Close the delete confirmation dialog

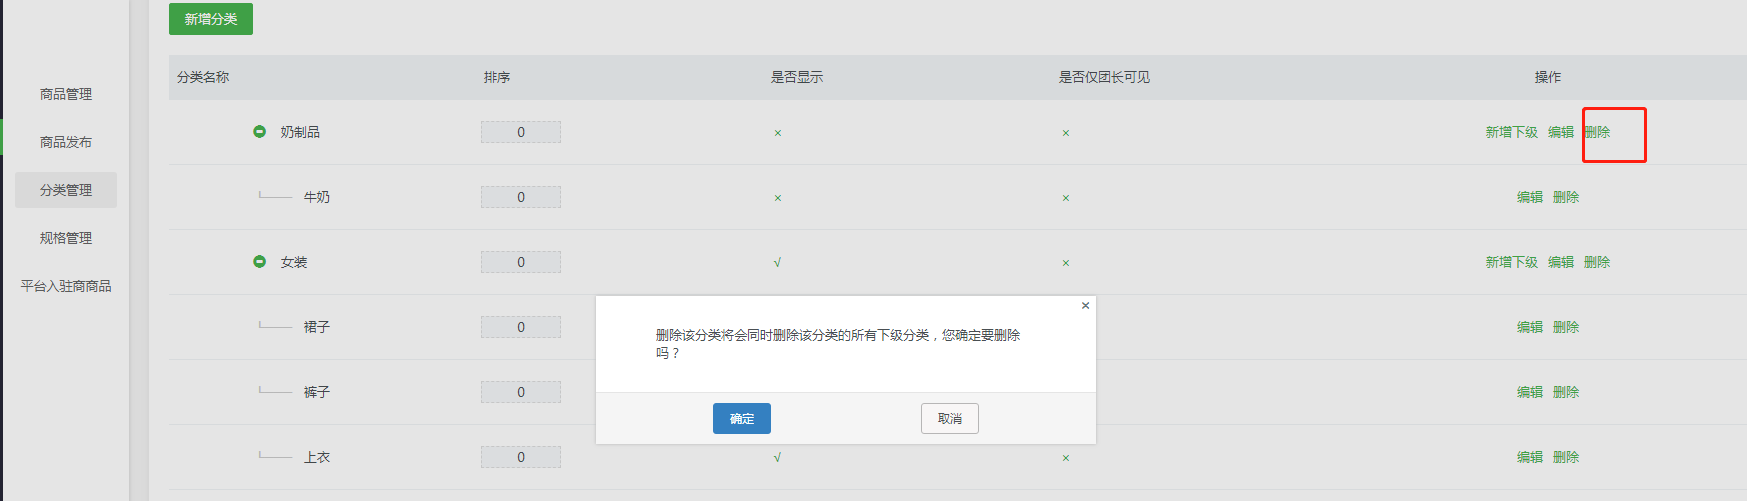coord(1085,306)
